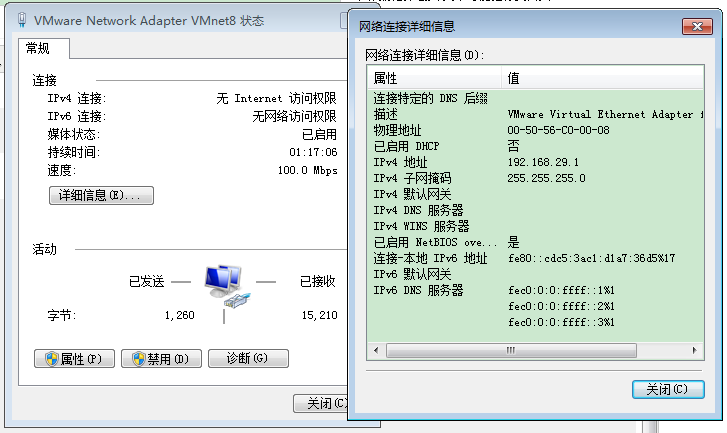Select the 描述 row
Screen dimensions: 727x433
point(536,114)
